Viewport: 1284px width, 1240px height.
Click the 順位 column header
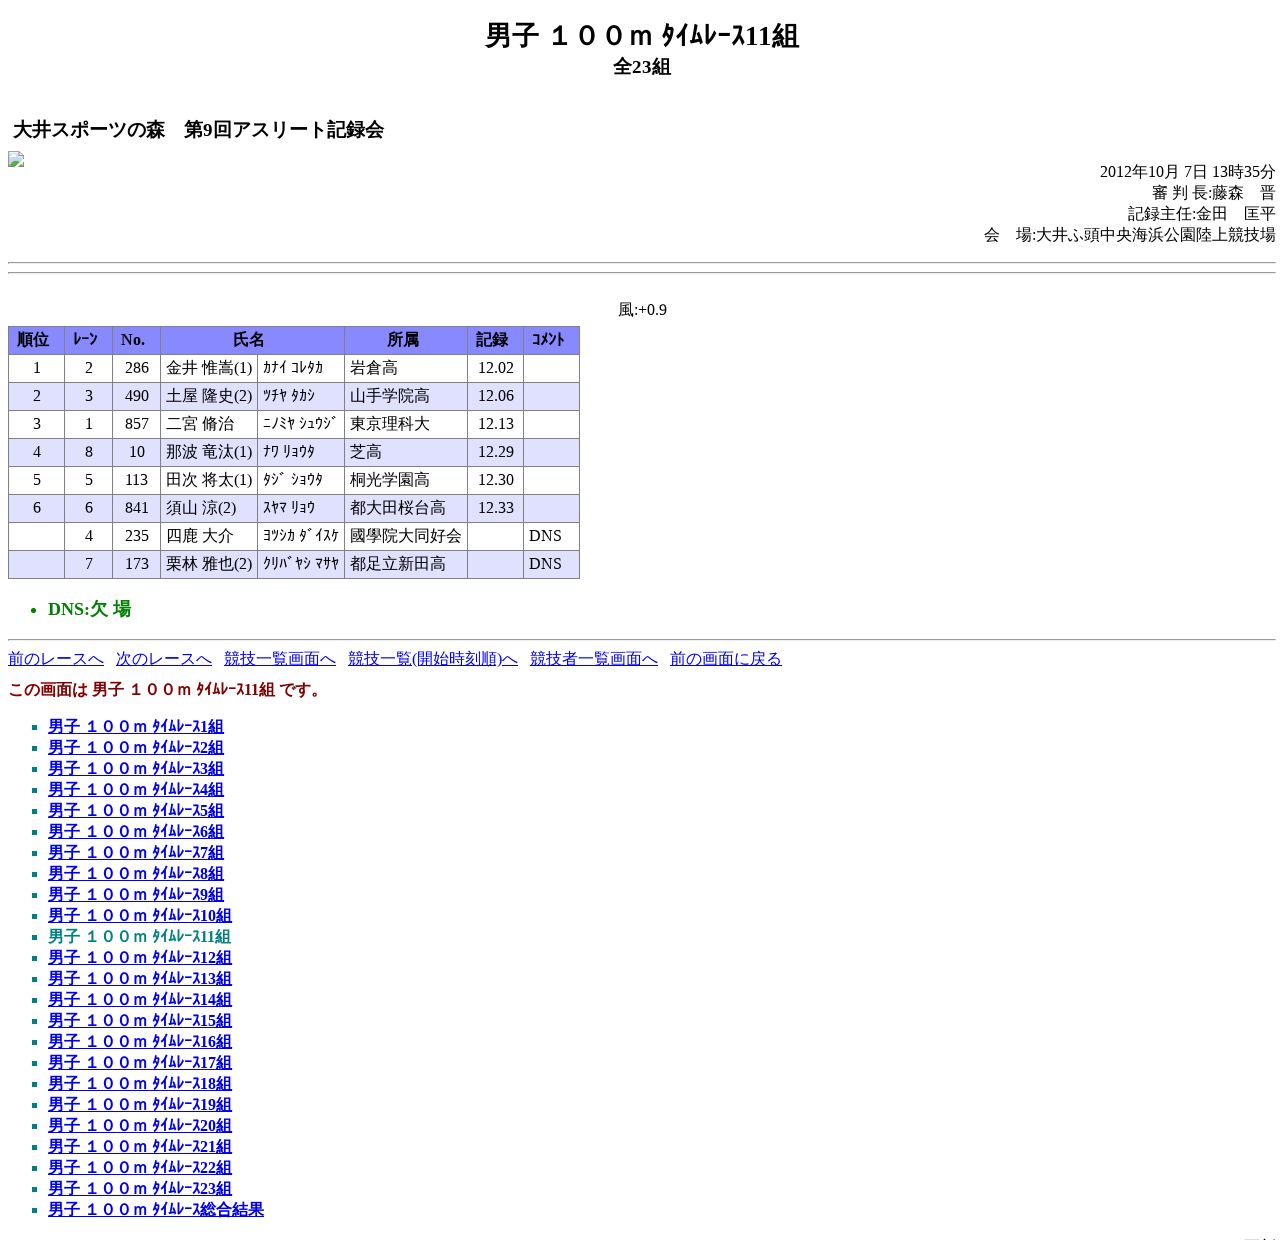tap(36, 340)
